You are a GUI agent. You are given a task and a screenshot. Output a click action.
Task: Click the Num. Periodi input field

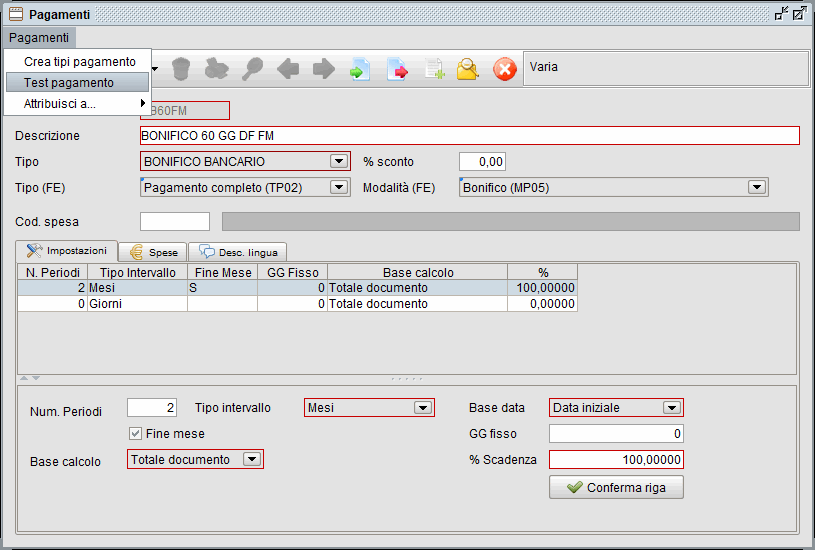pyautogui.click(x=152, y=408)
